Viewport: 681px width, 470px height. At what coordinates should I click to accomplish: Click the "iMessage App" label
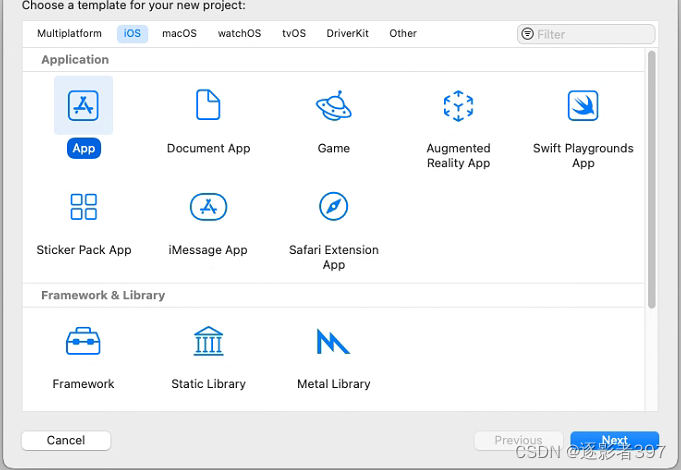point(208,250)
